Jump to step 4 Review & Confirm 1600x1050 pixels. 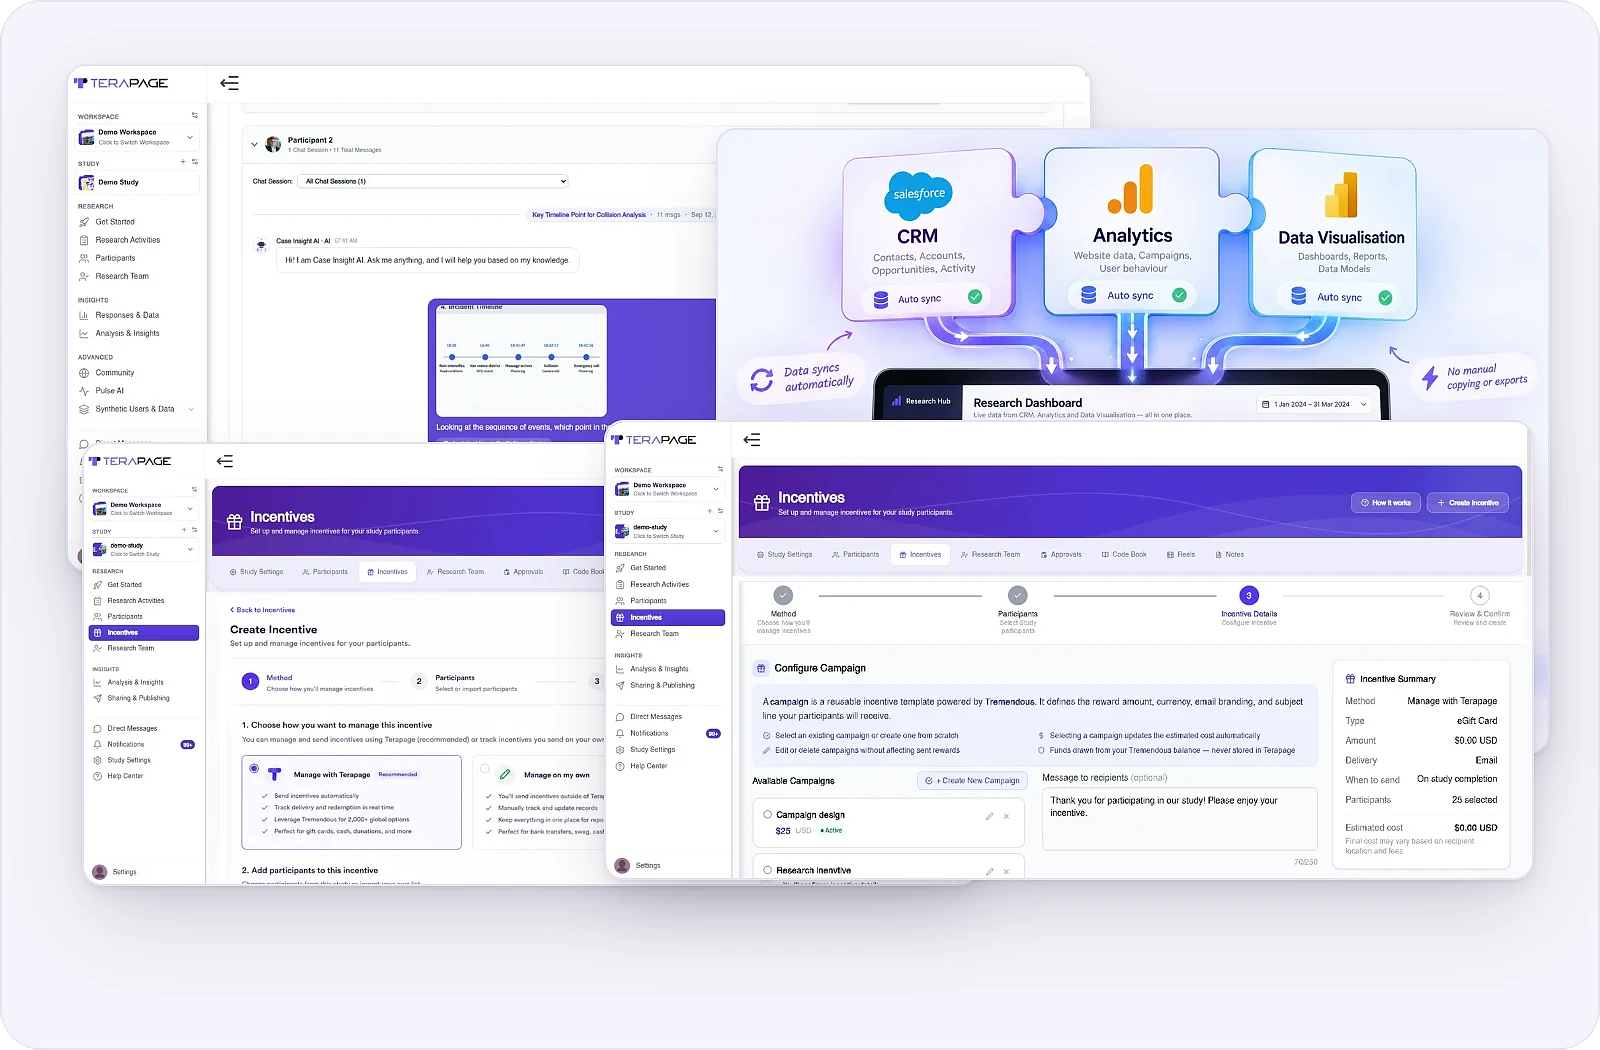coord(1480,595)
